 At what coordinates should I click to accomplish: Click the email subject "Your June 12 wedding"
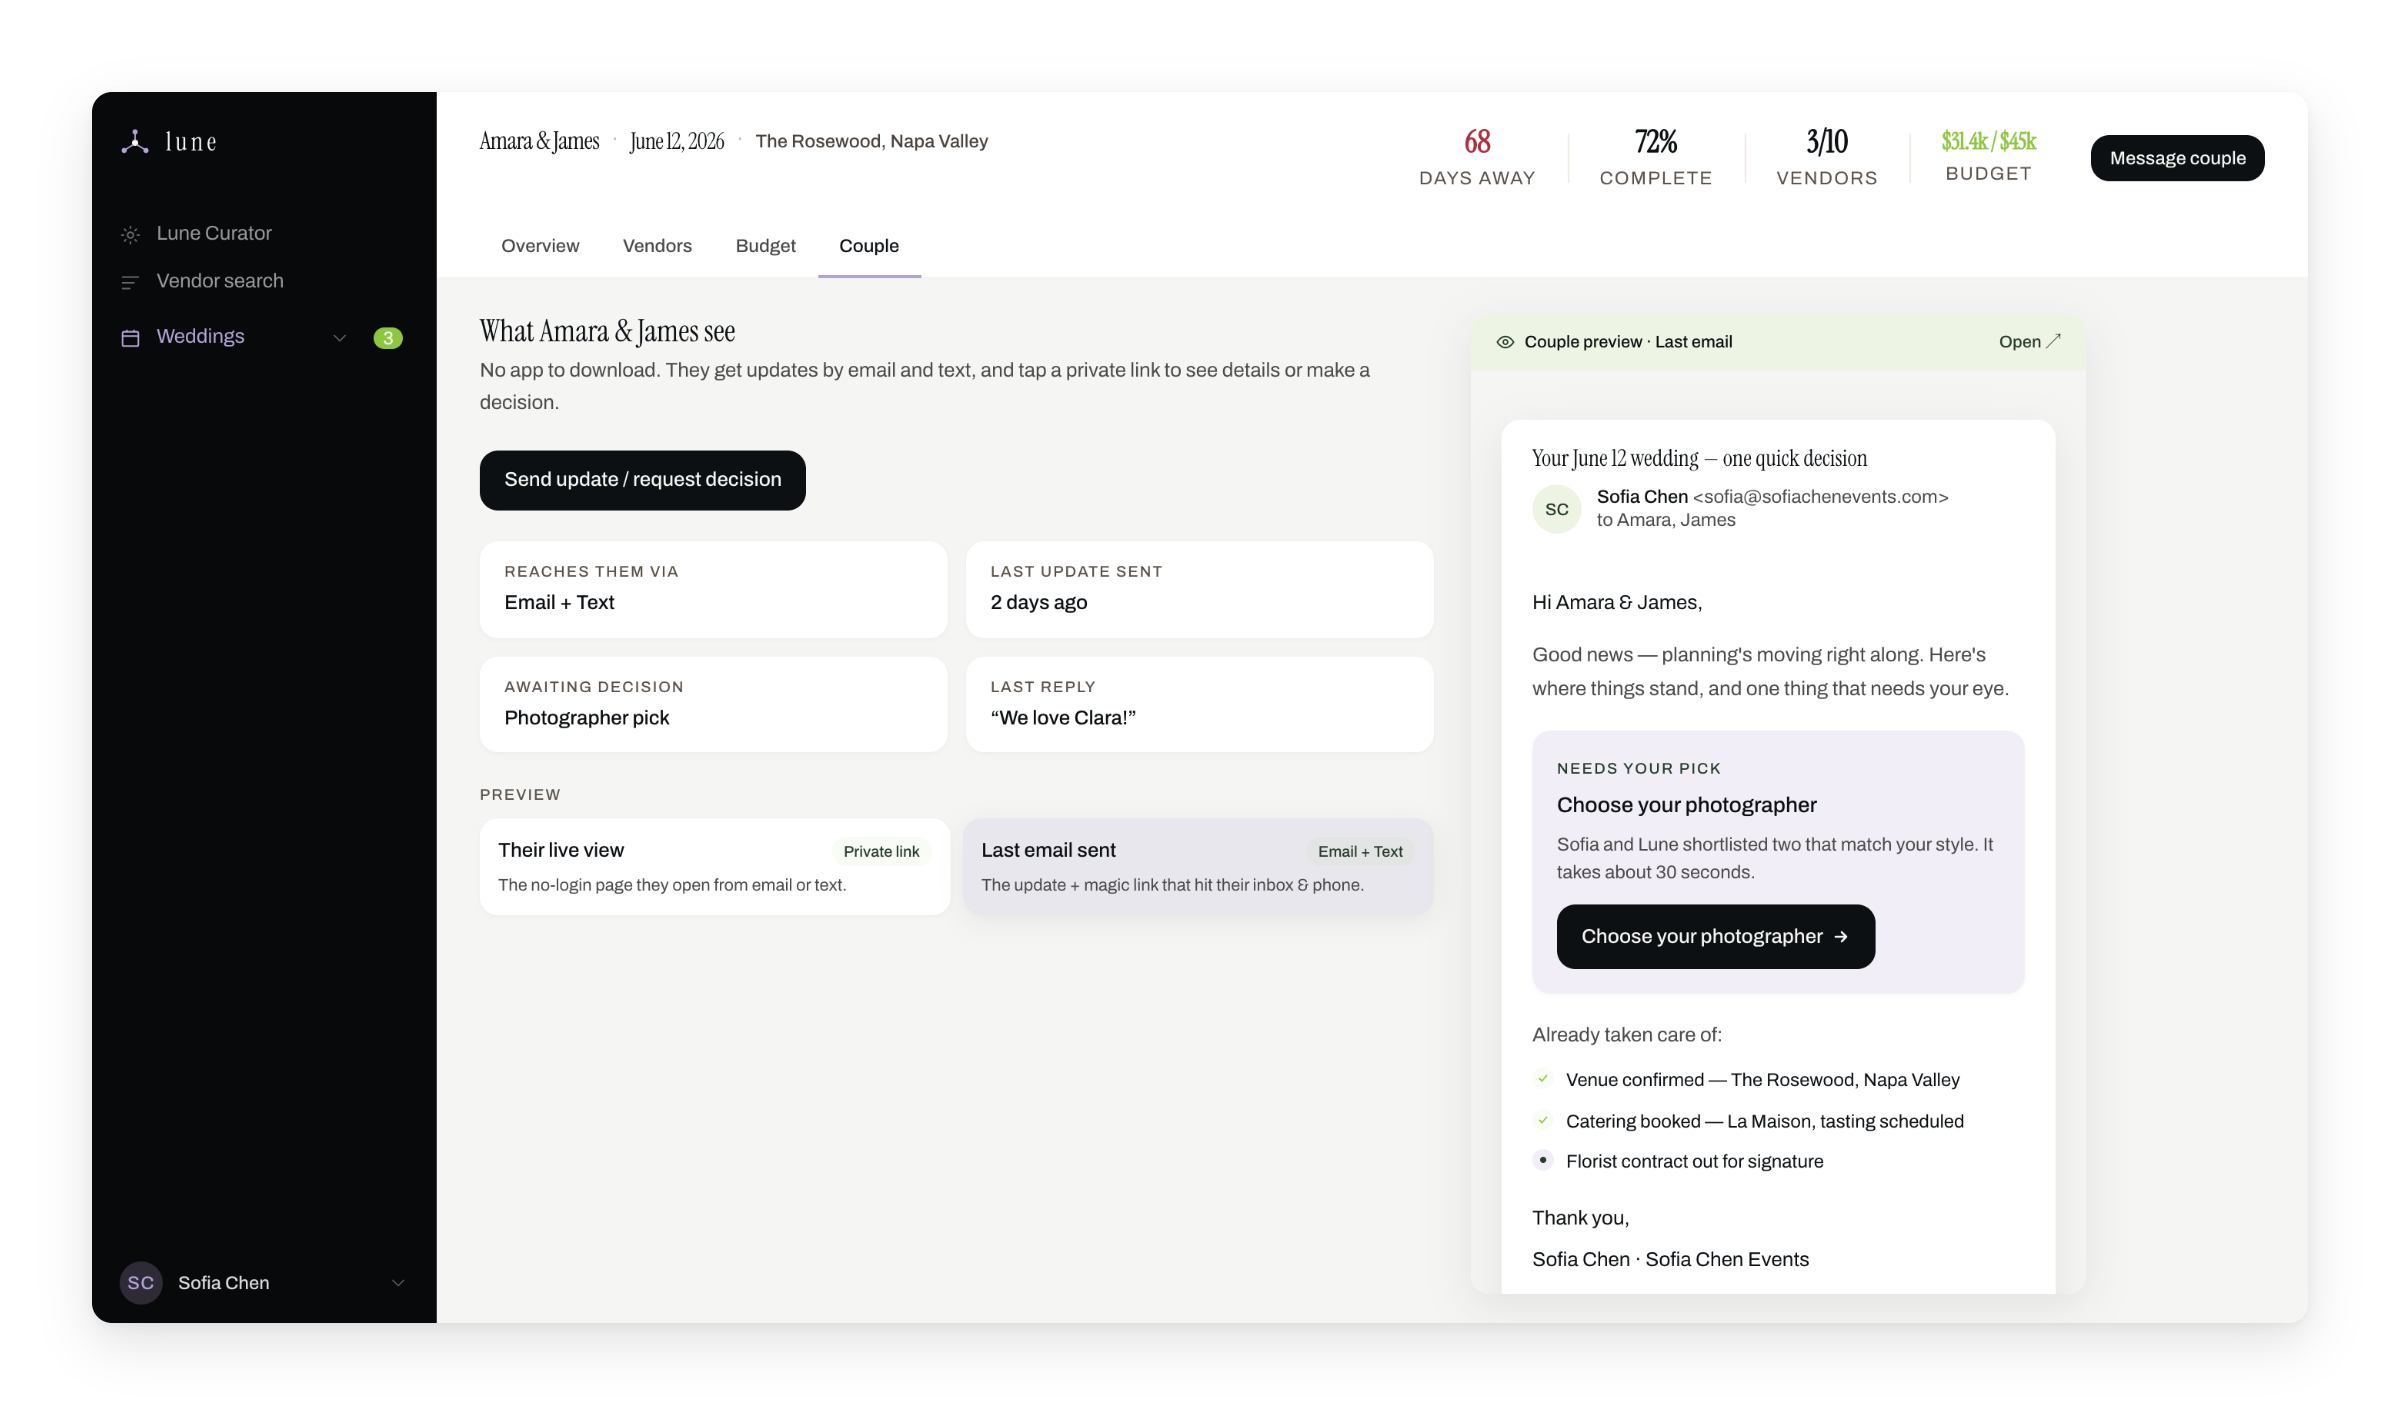(x=1699, y=459)
